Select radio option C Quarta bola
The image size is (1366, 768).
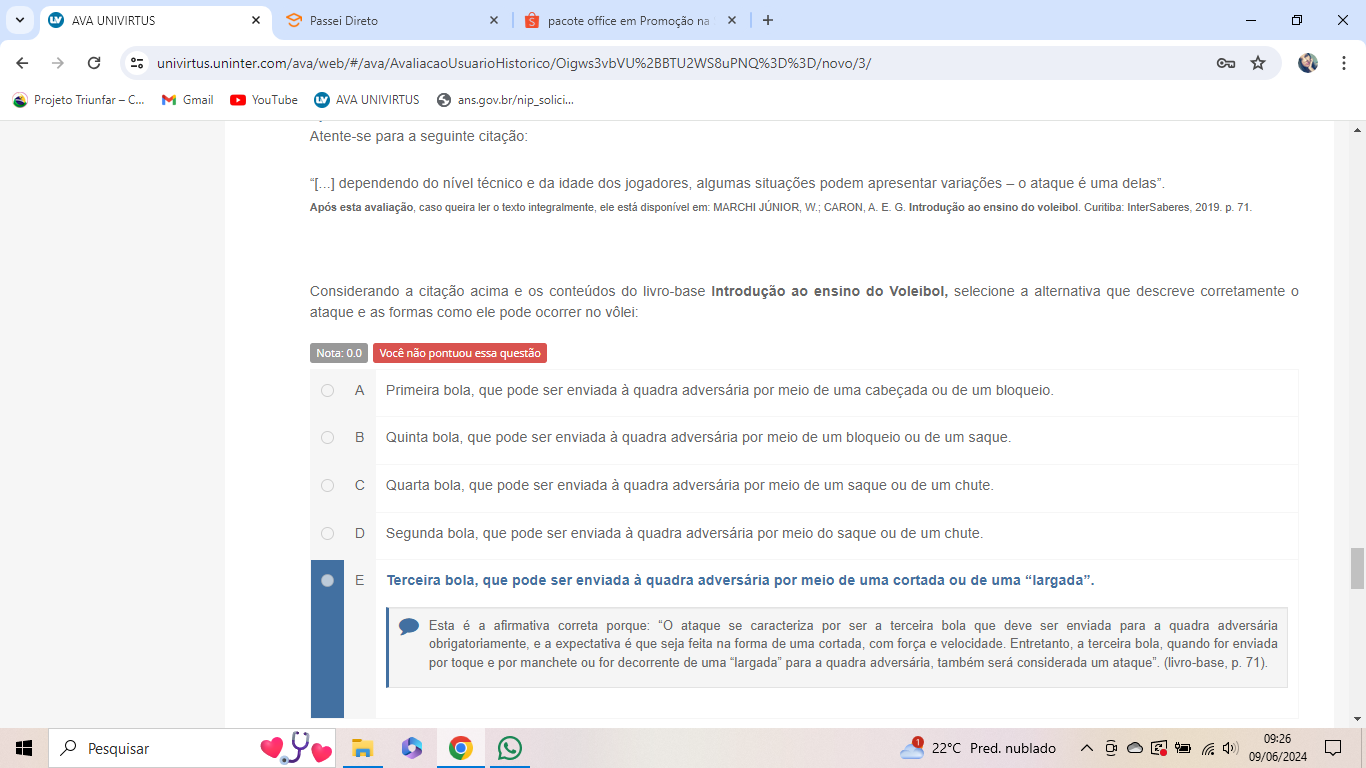327,486
